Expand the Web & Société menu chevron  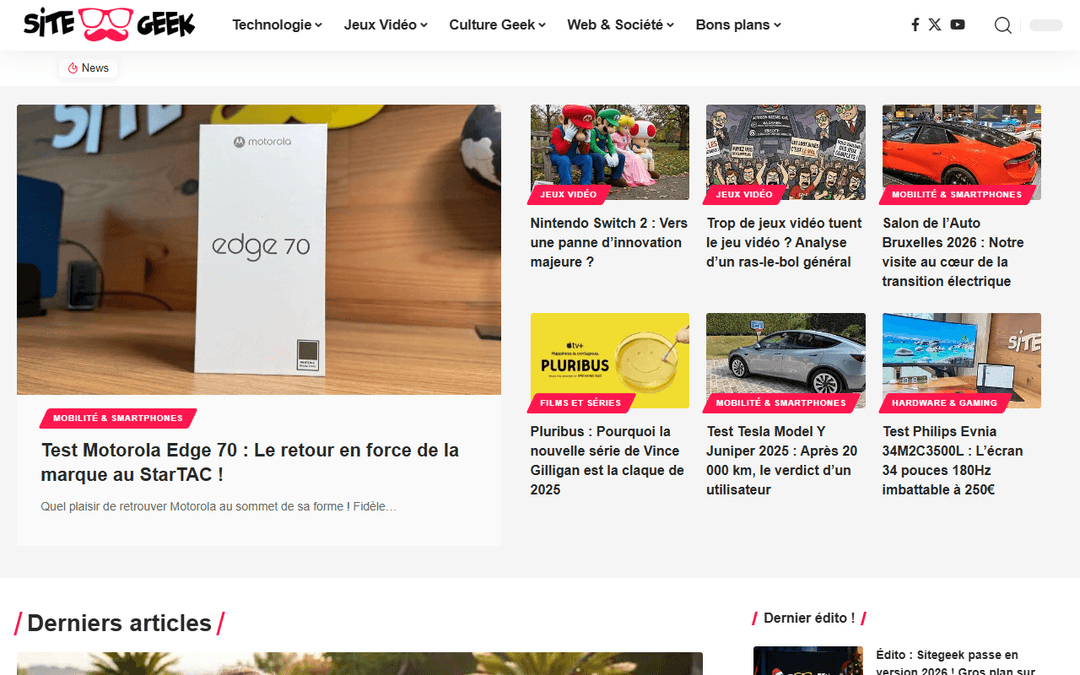pos(670,25)
